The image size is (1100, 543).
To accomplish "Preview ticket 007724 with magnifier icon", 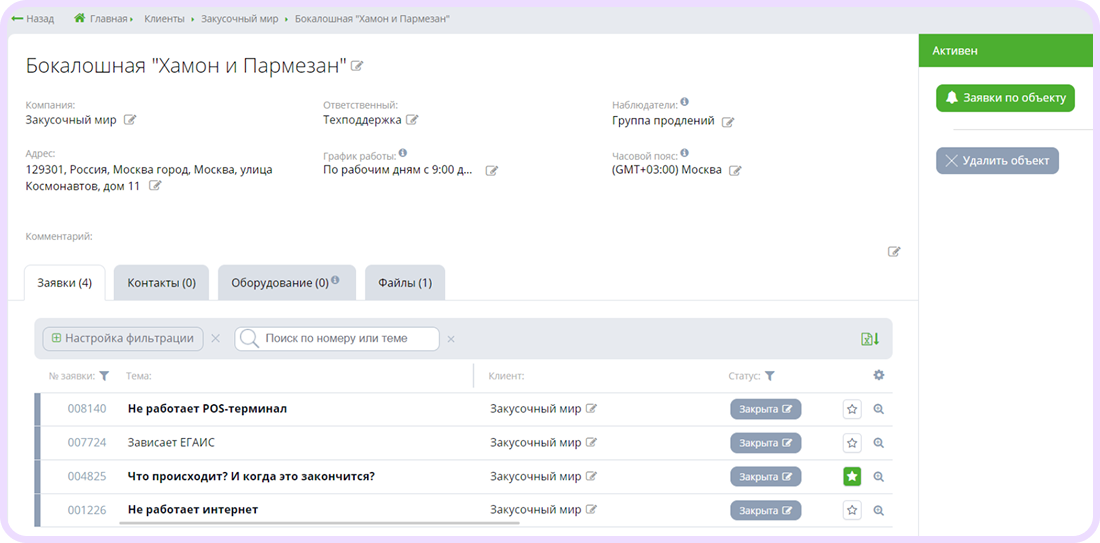I will 878,443.
